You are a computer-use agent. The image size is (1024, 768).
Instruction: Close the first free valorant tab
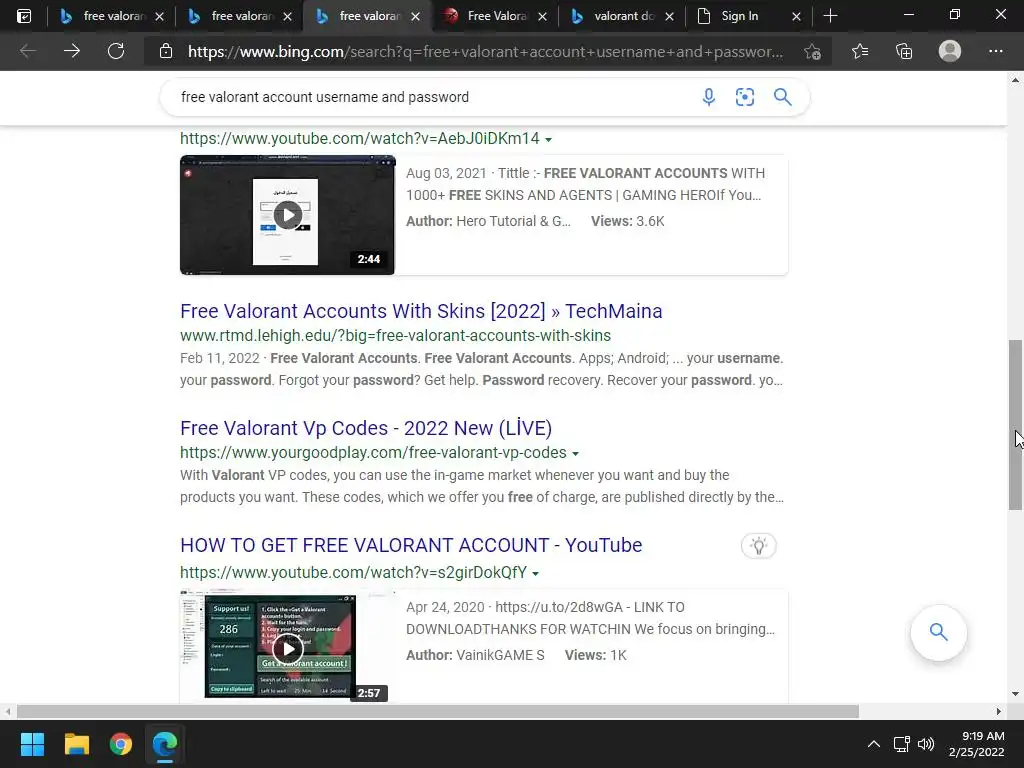click(159, 17)
